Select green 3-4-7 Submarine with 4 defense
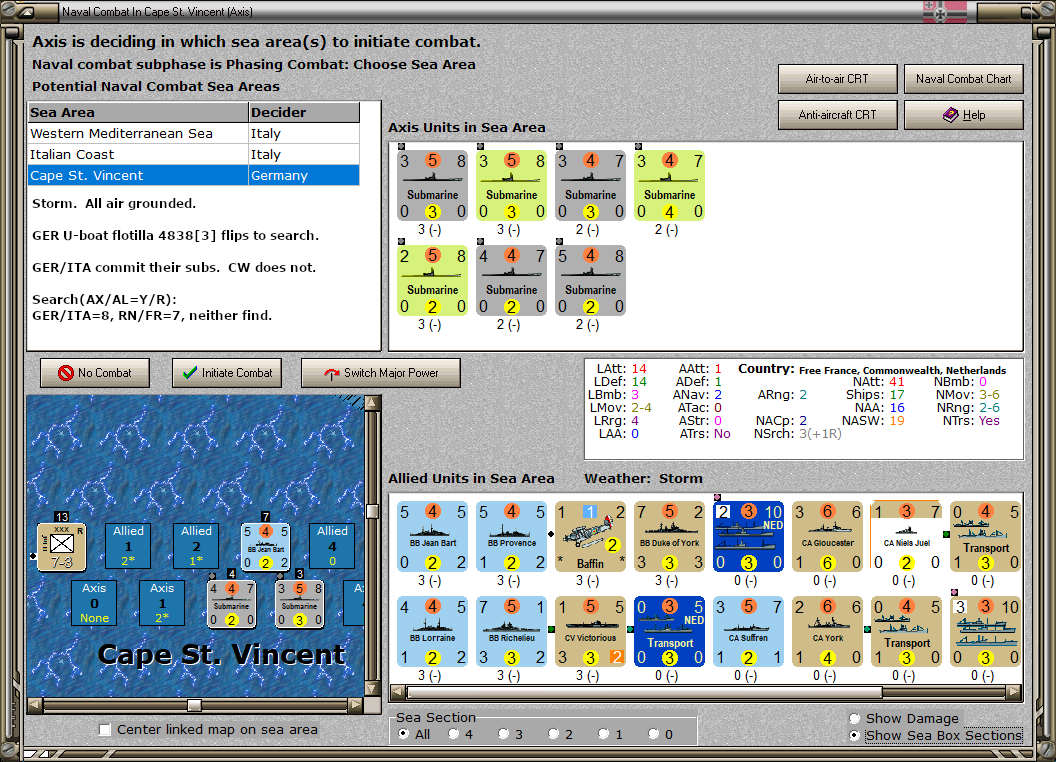 (669, 185)
